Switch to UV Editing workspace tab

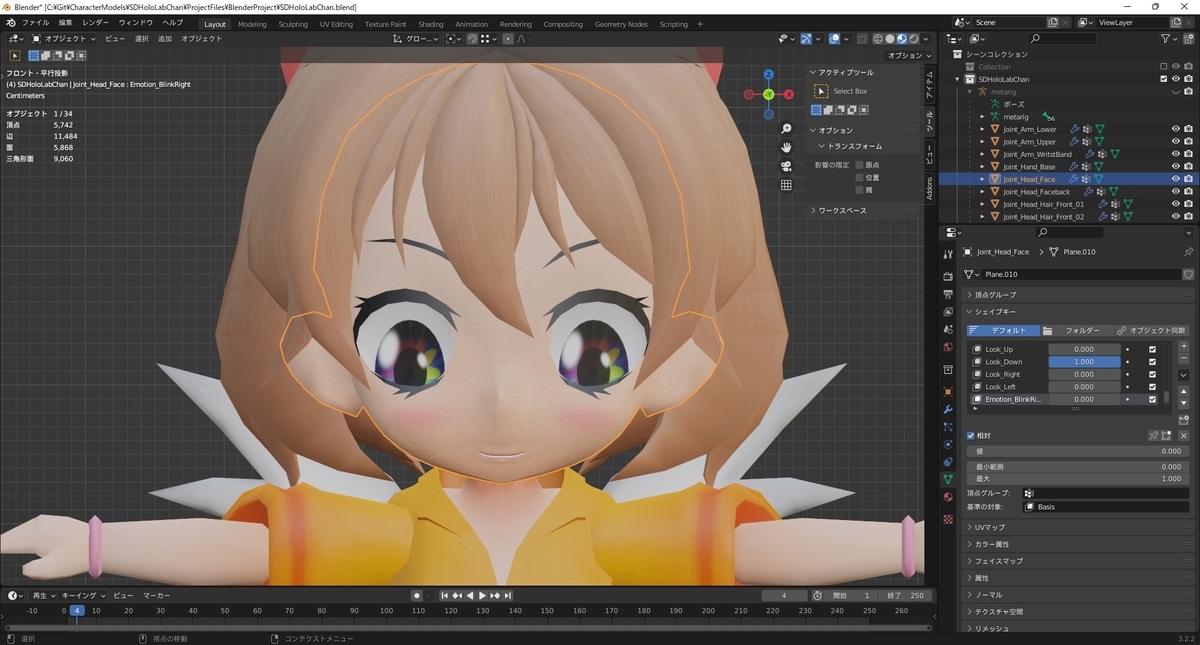click(x=336, y=24)
